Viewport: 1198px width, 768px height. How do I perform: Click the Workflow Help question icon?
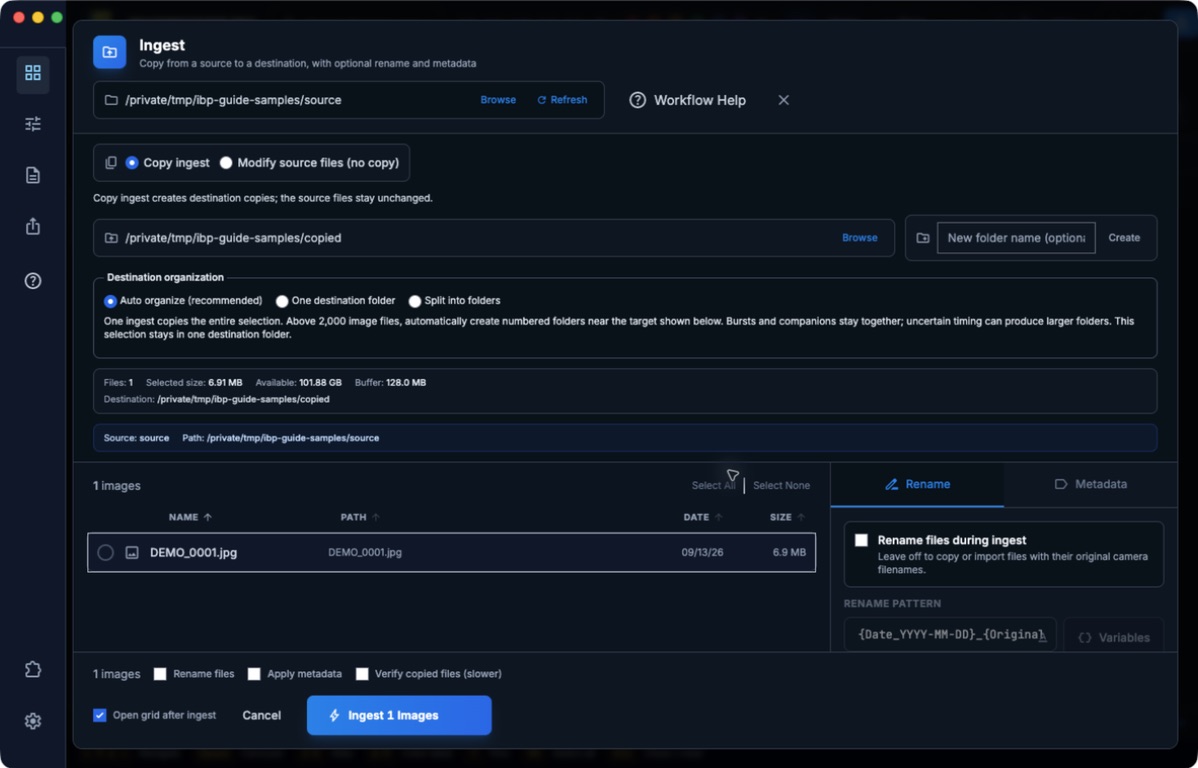tap(637, 100)
